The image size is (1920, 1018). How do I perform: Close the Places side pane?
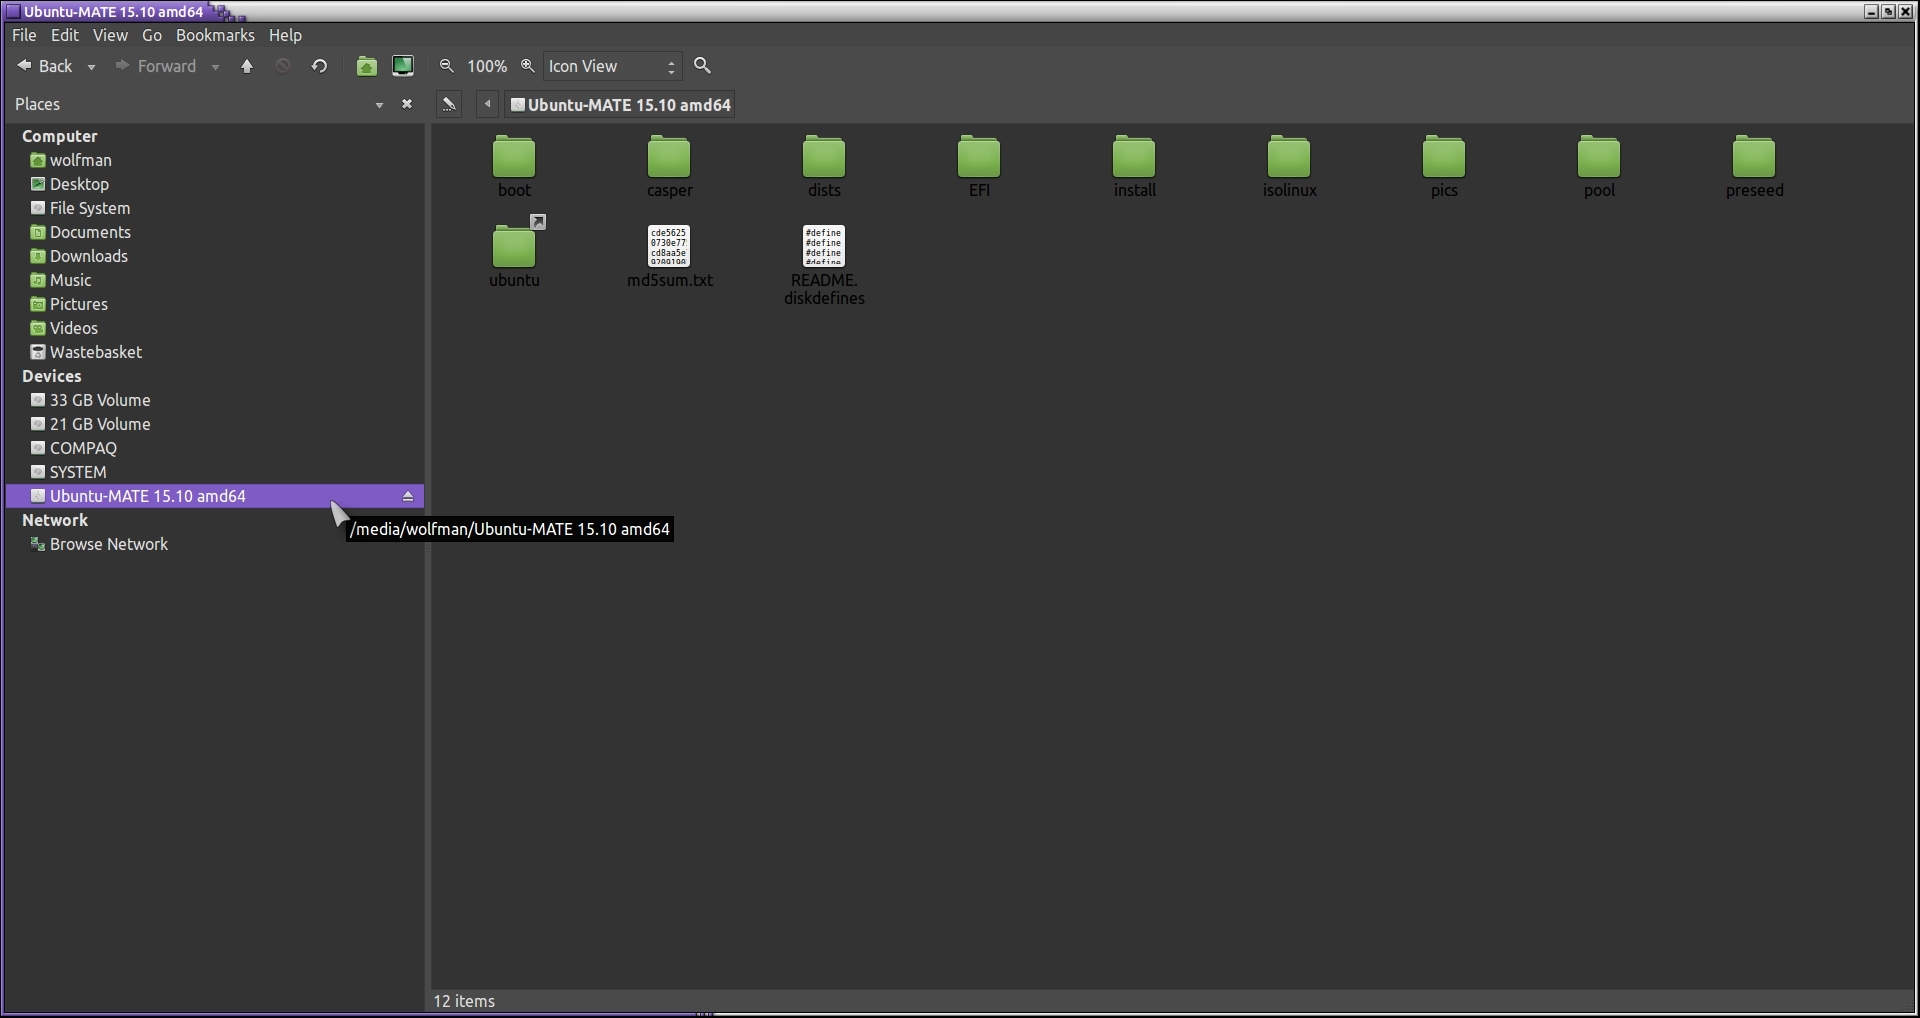tap(407, 104)
